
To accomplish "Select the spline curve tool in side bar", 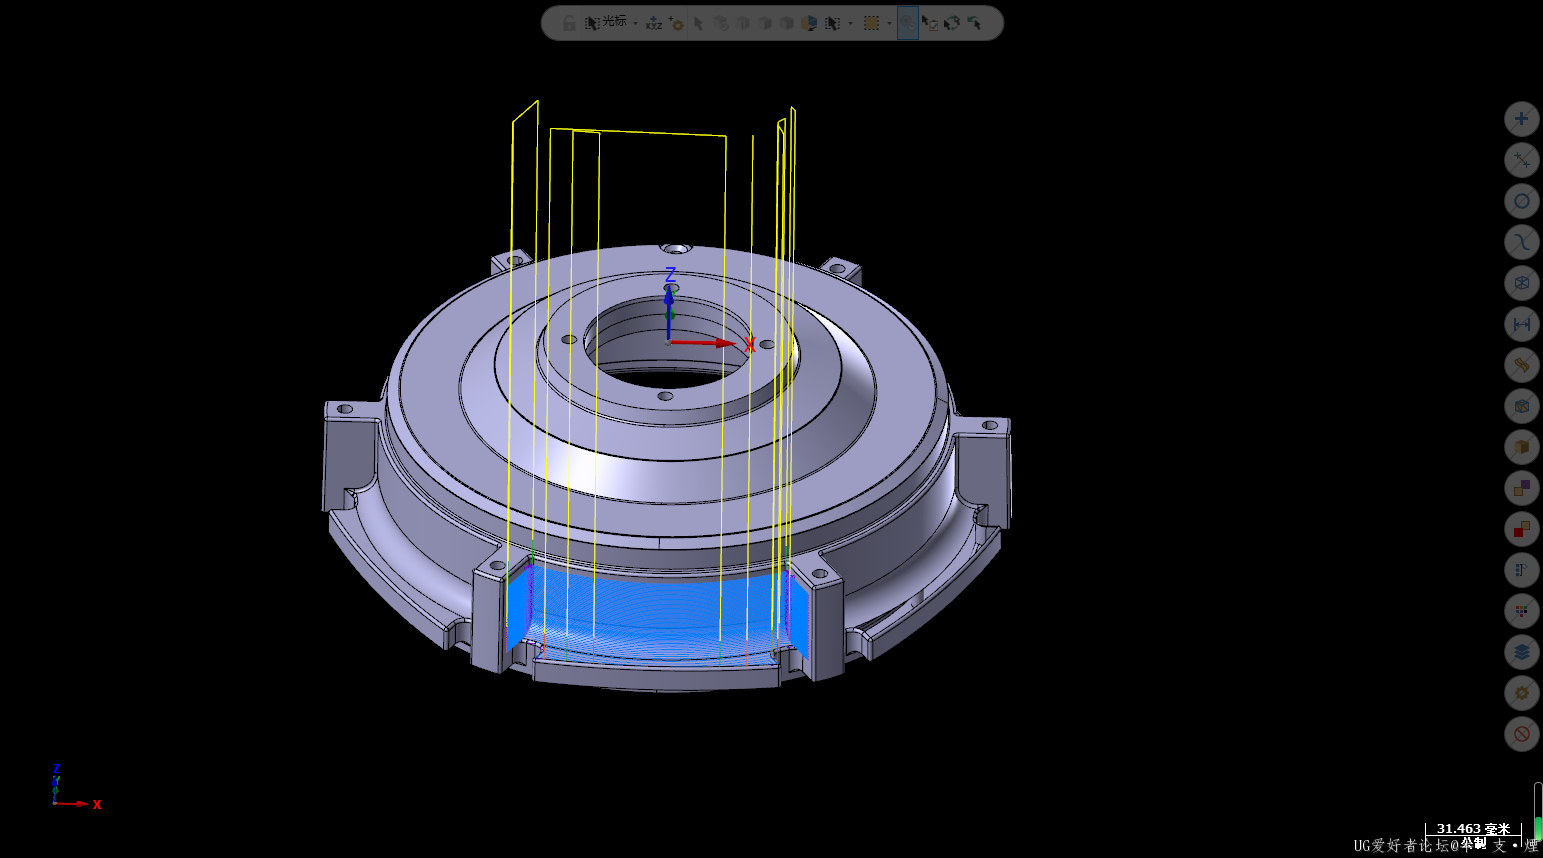I will [1521, 242].
